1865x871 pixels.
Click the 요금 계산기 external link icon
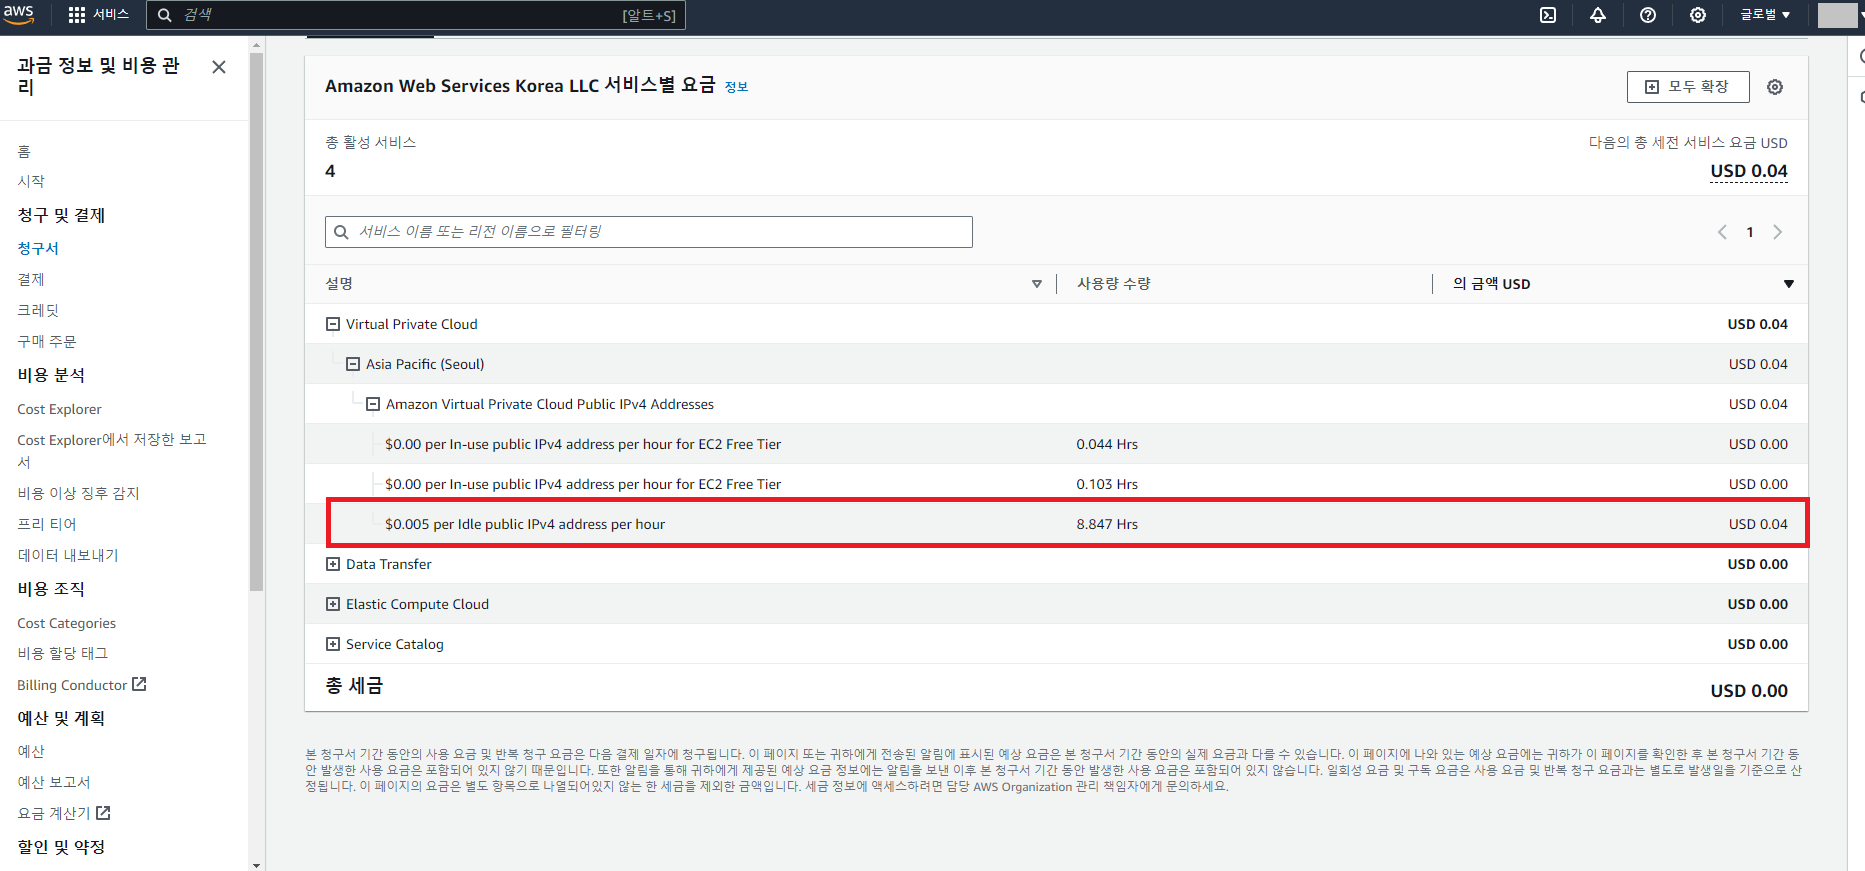pyautogui.click(x=103, y=813)
